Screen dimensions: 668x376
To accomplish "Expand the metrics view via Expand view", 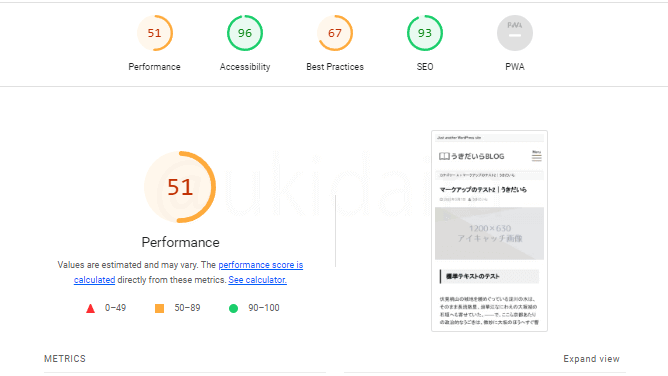I will click(x=591, y=359).
